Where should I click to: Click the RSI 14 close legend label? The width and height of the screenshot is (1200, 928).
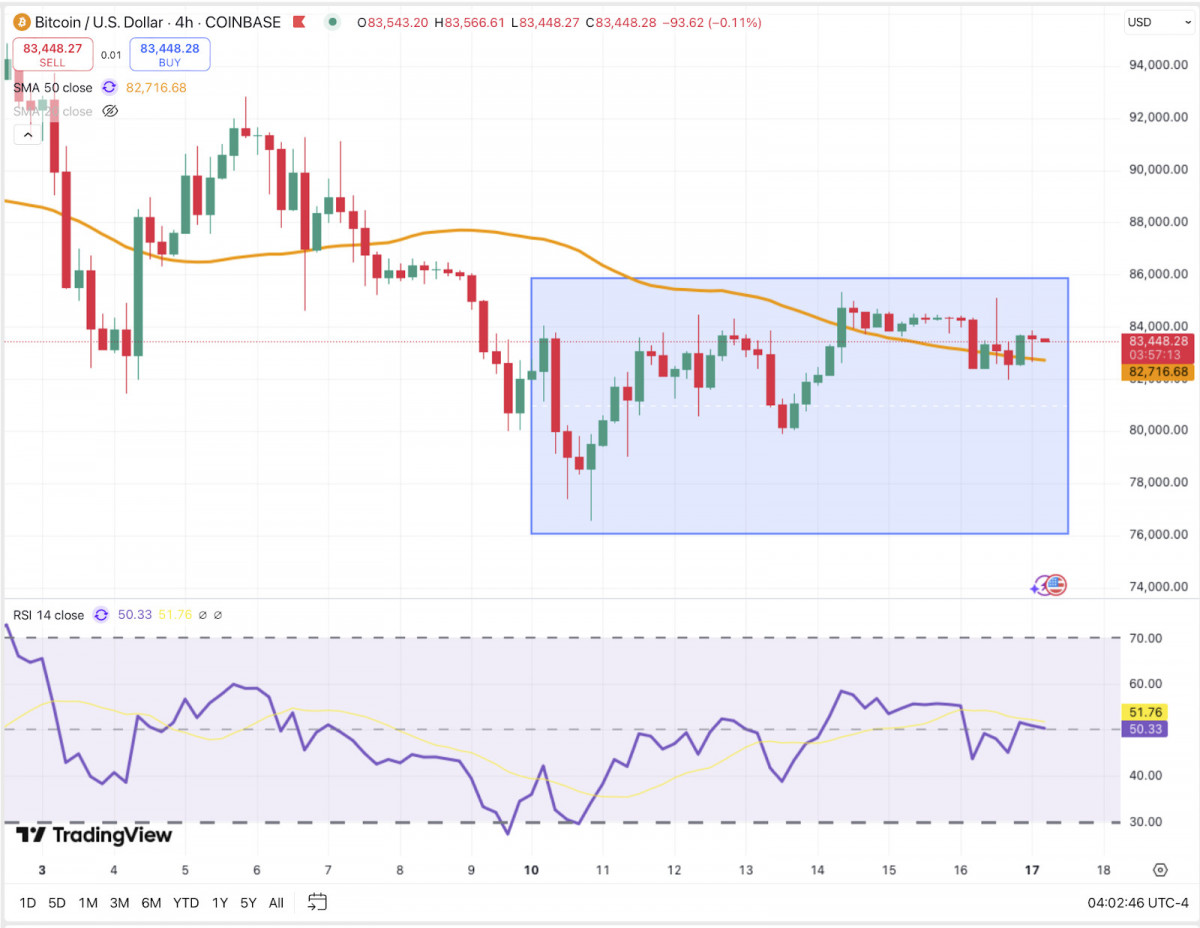(49, 615)
